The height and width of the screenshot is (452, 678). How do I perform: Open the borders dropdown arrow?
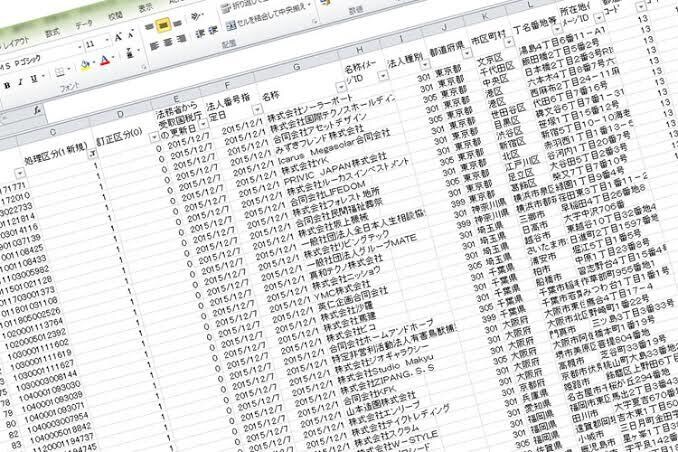coord(69,69)
